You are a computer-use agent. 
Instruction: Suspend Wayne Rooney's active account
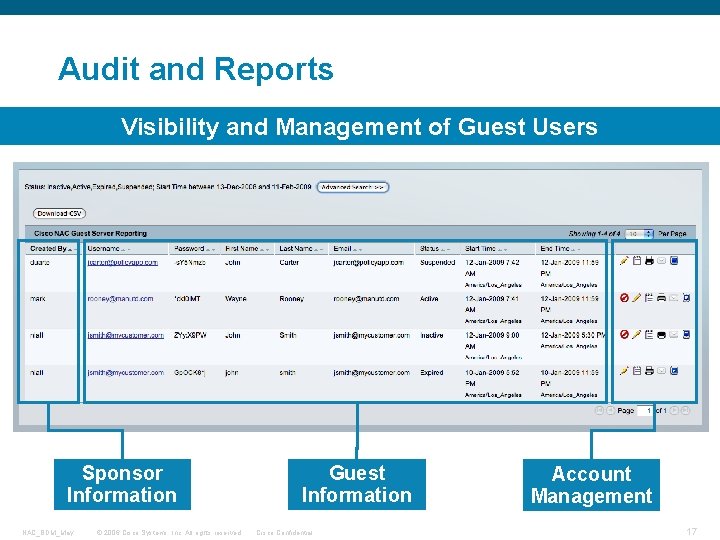(x=624, y=298)
